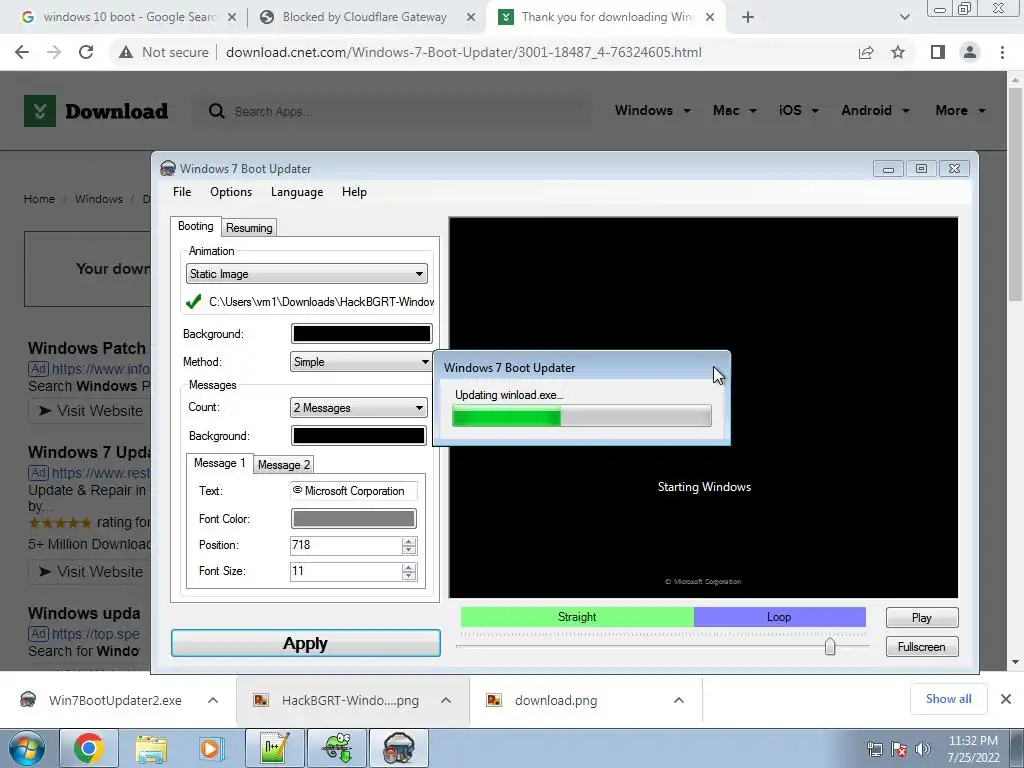Expand the Method Simple dropdown
The height and width of the screenshot is (768, 1024).
(360, 361)
